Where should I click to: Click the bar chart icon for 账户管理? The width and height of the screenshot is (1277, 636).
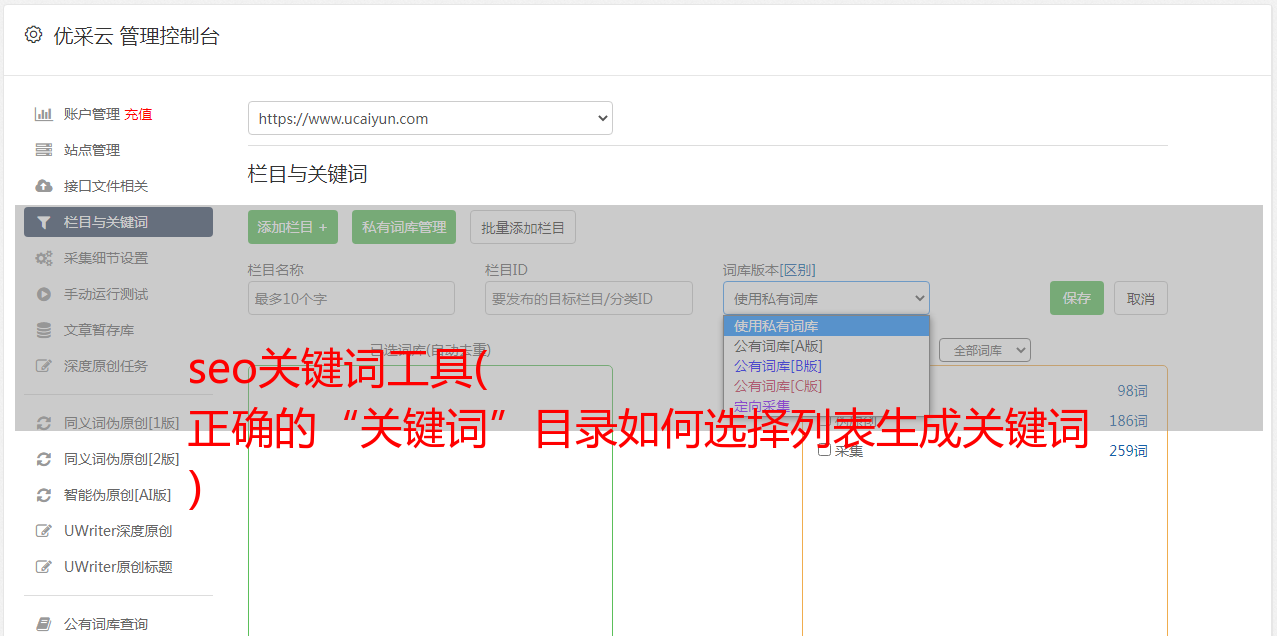click(43, 114)
